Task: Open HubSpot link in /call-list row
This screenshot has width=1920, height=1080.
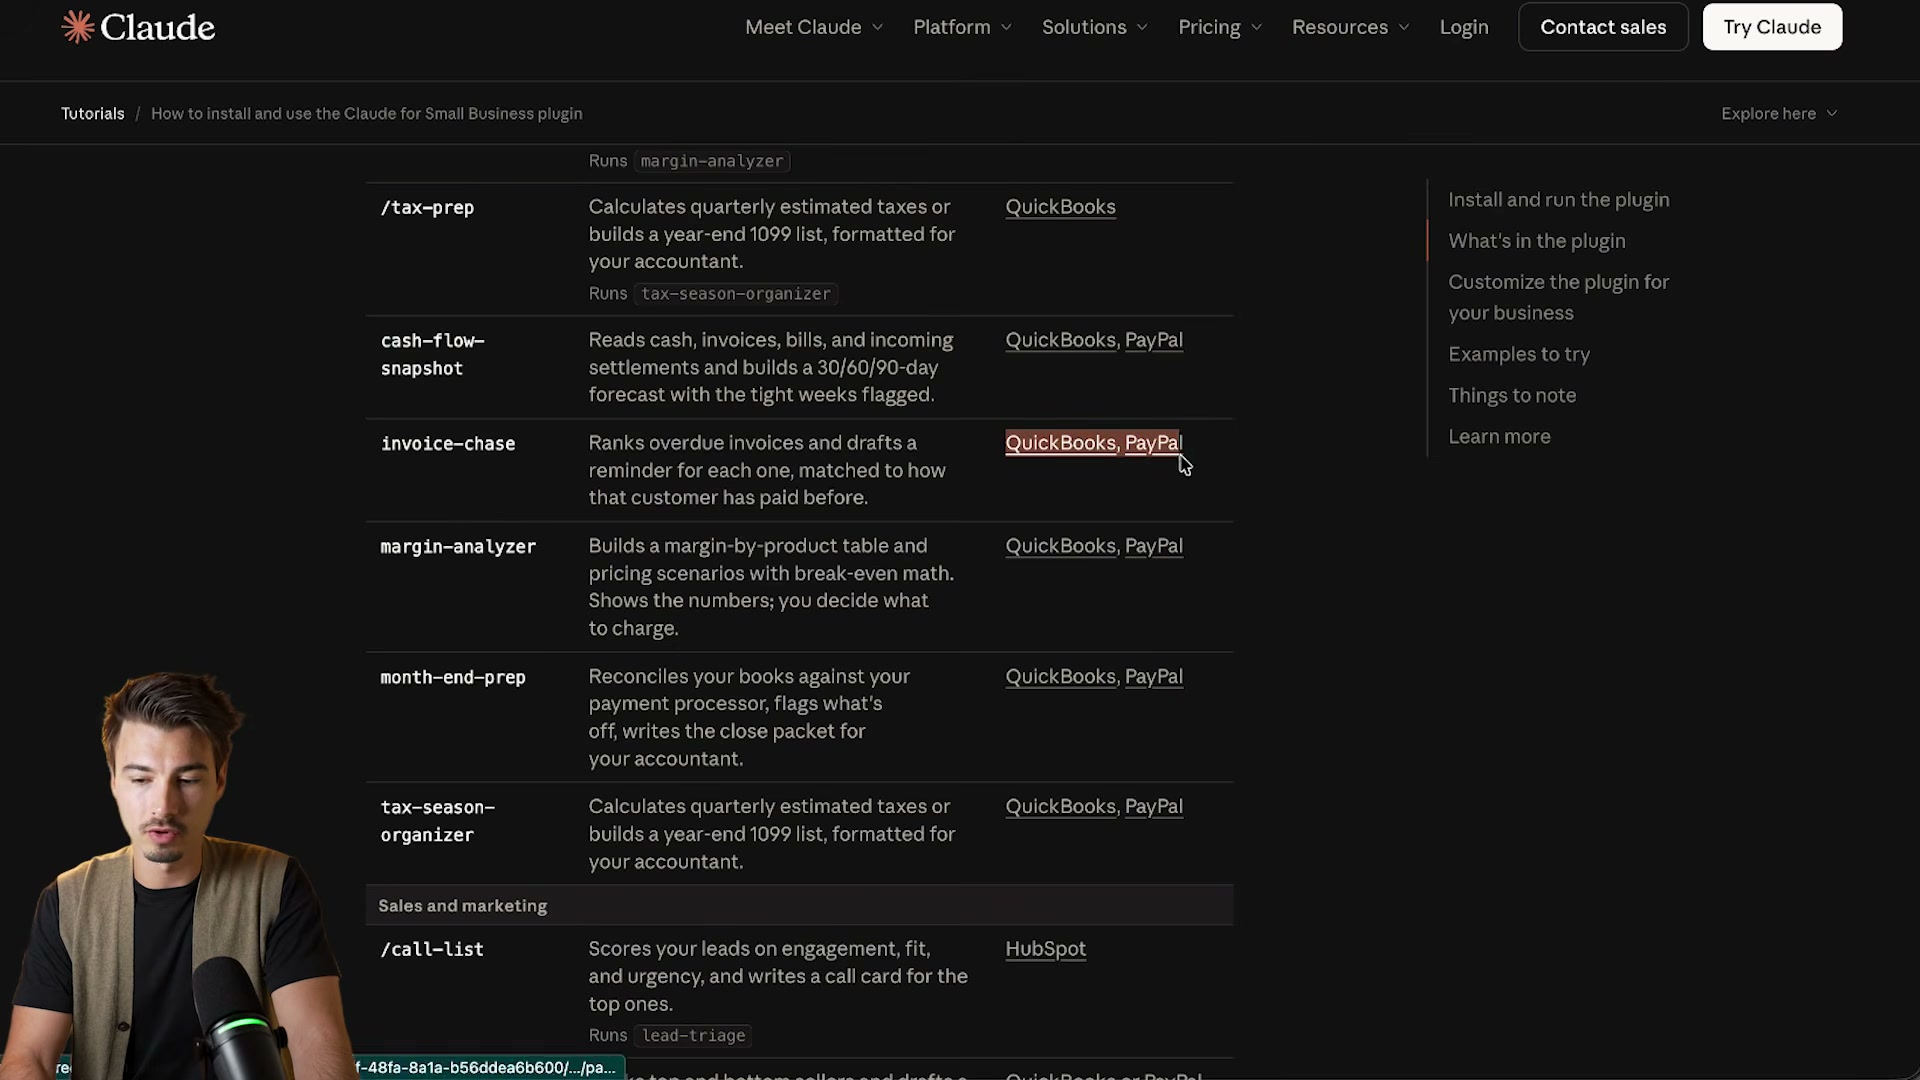Action: (1045, 948)
